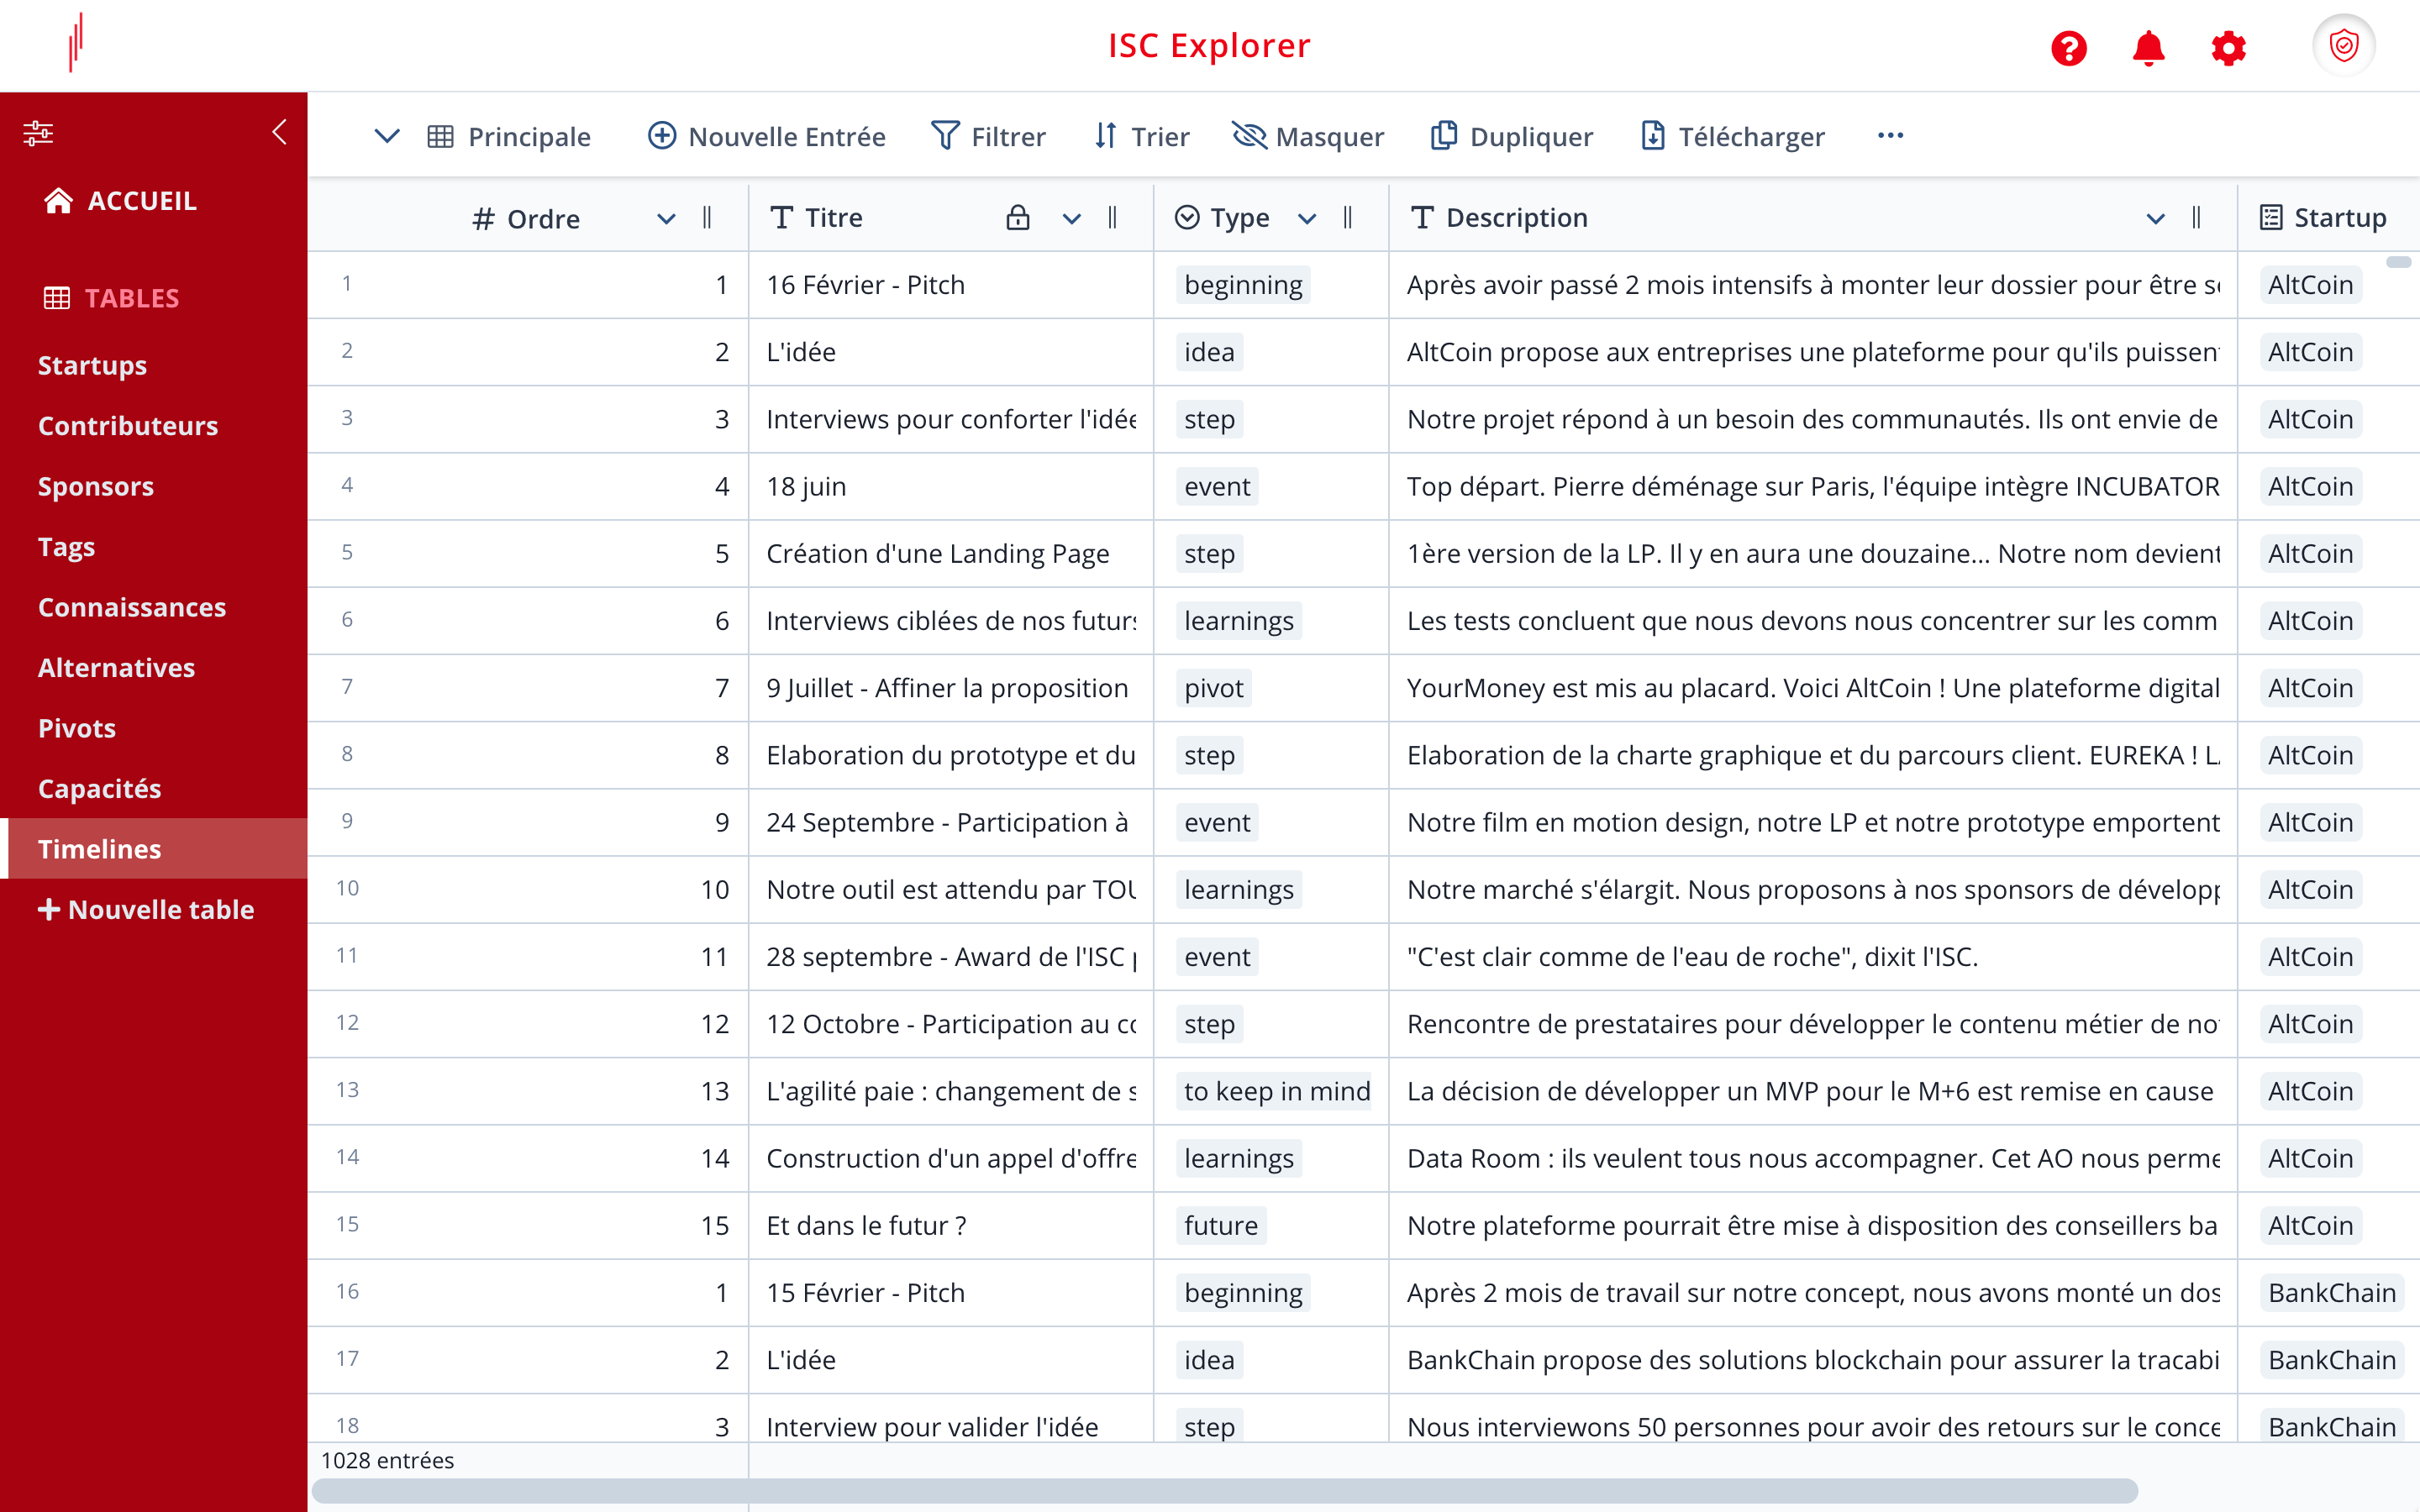
Task: Click the grid view icon beside Principale
Action: coord(440,136)
